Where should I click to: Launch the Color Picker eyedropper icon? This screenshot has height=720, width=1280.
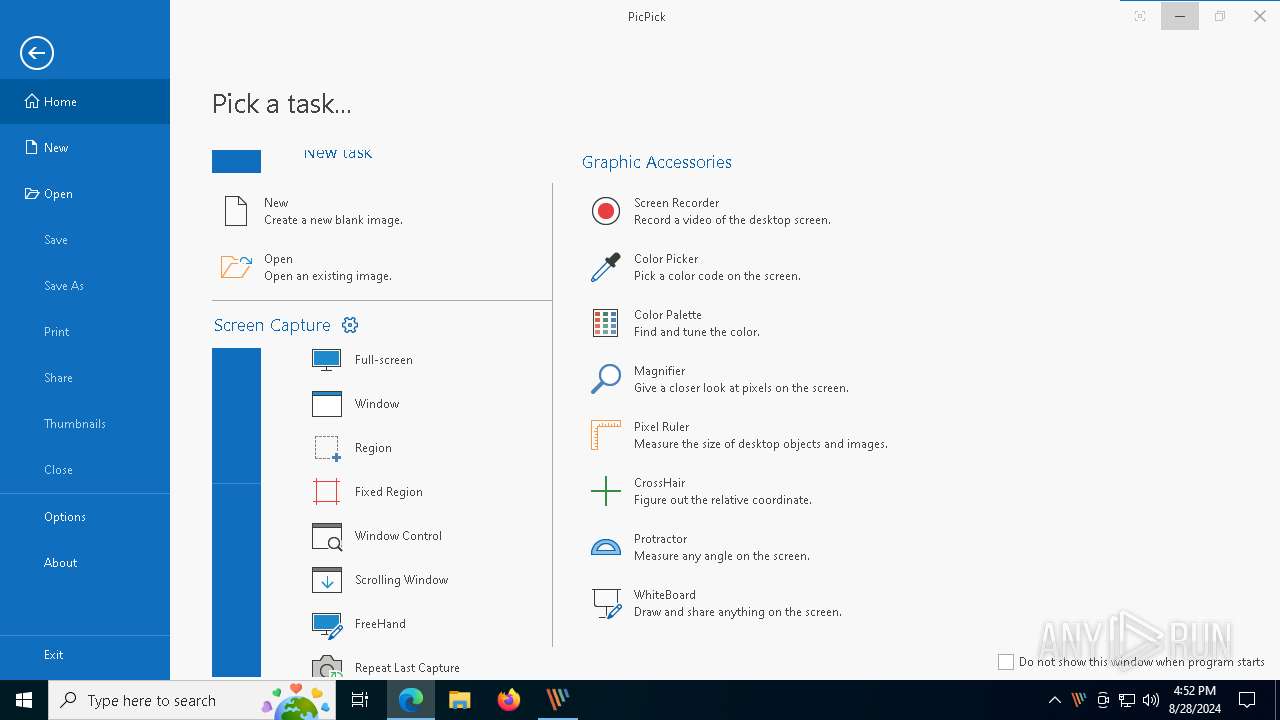[x=606, y=267]
